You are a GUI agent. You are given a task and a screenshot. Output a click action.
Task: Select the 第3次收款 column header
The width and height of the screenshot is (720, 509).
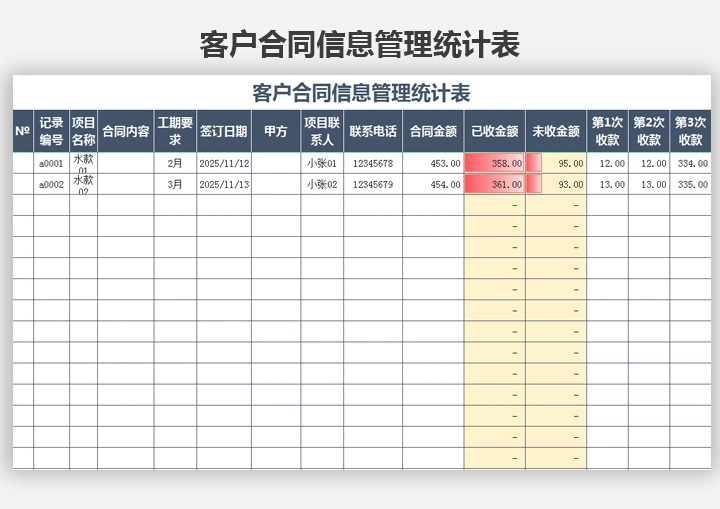[x=690, y=131]
